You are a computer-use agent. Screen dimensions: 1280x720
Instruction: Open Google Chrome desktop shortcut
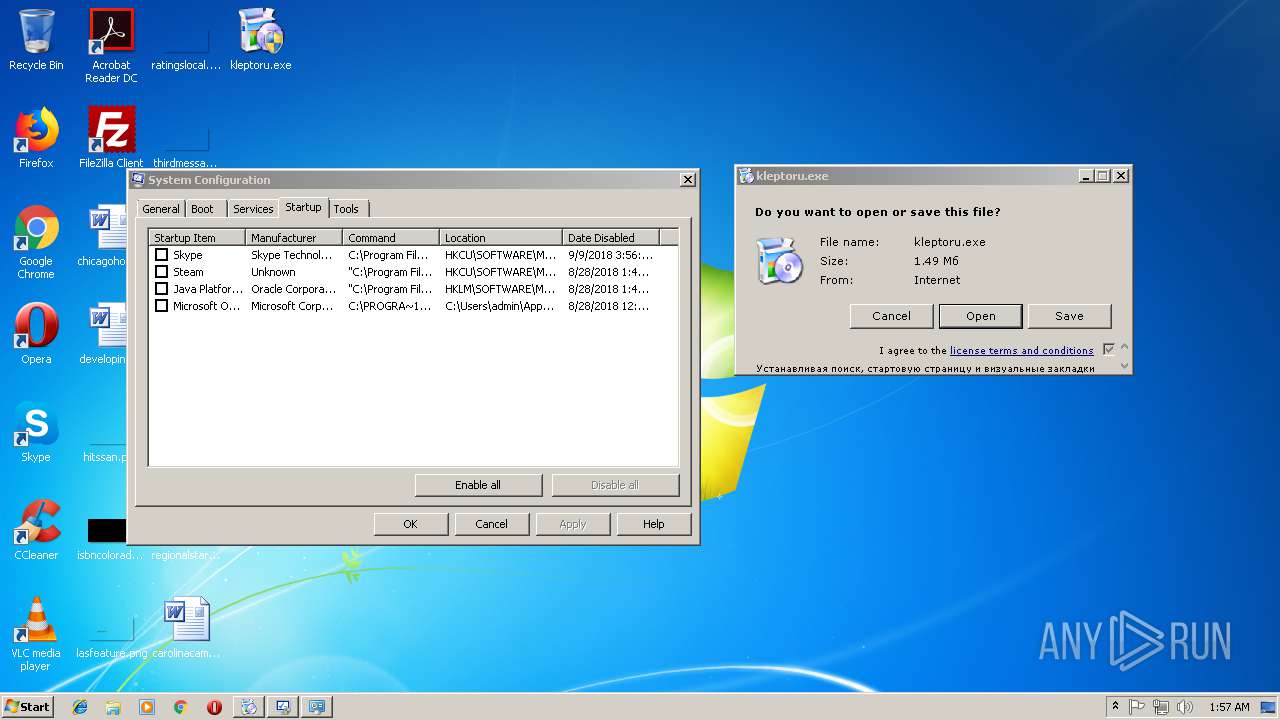36,242
